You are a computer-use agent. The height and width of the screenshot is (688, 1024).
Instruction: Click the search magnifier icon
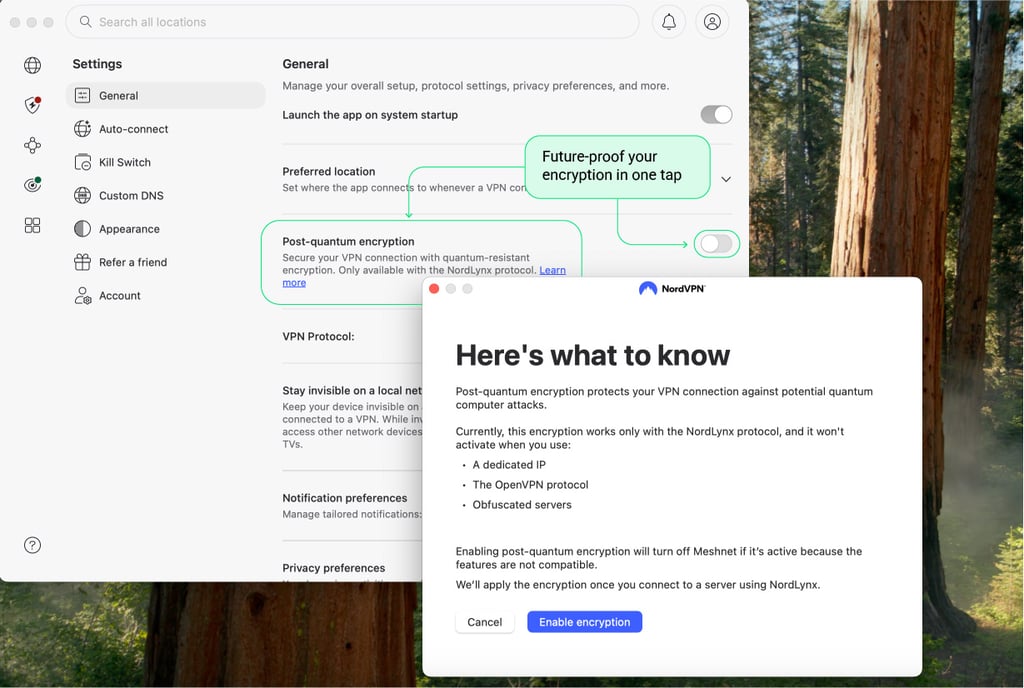pos(86,22)
